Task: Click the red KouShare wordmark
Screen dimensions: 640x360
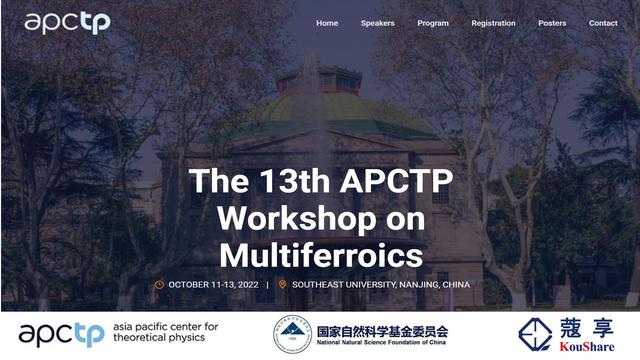Action: [x=587, y=347]
